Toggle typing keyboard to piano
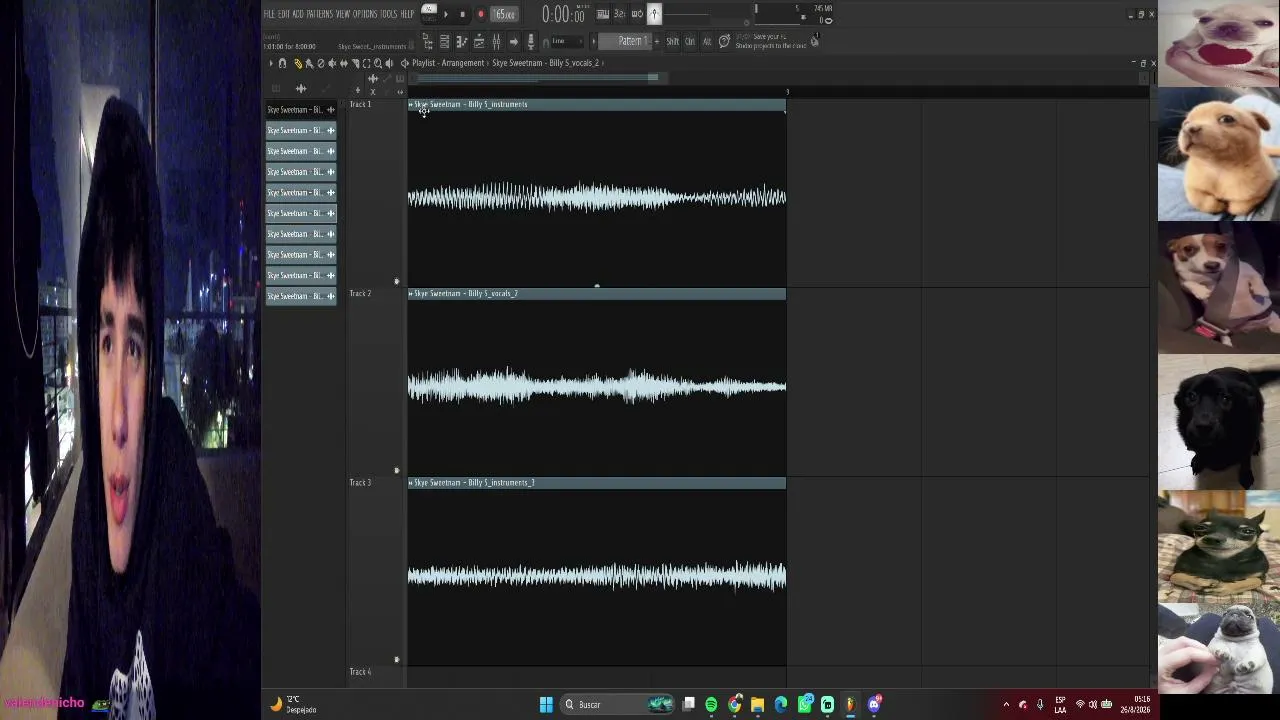 point(603,14)
